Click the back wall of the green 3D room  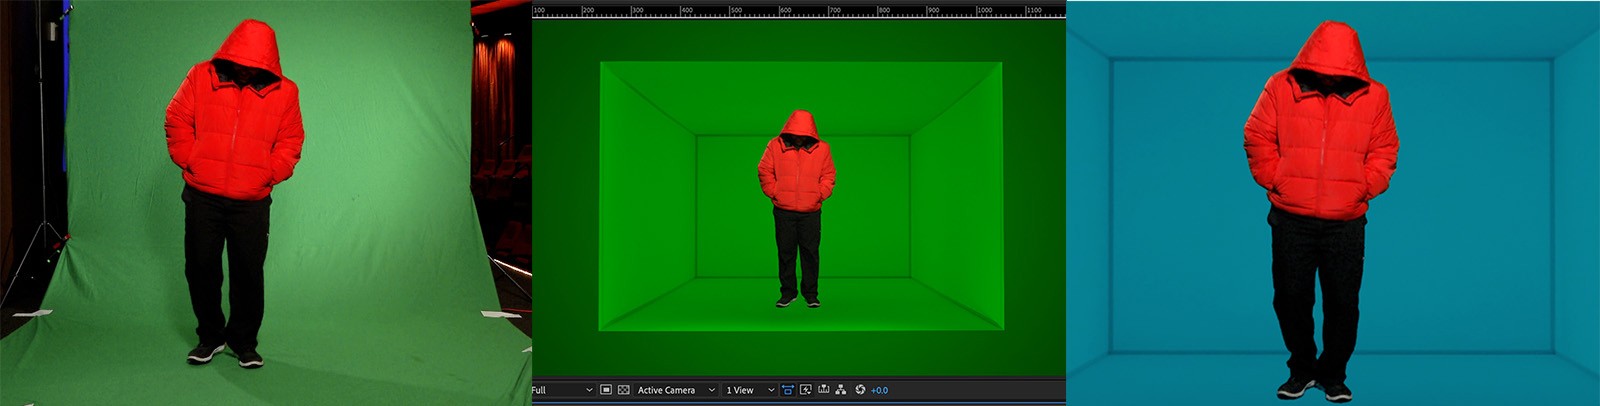click(x=870, y=200)
